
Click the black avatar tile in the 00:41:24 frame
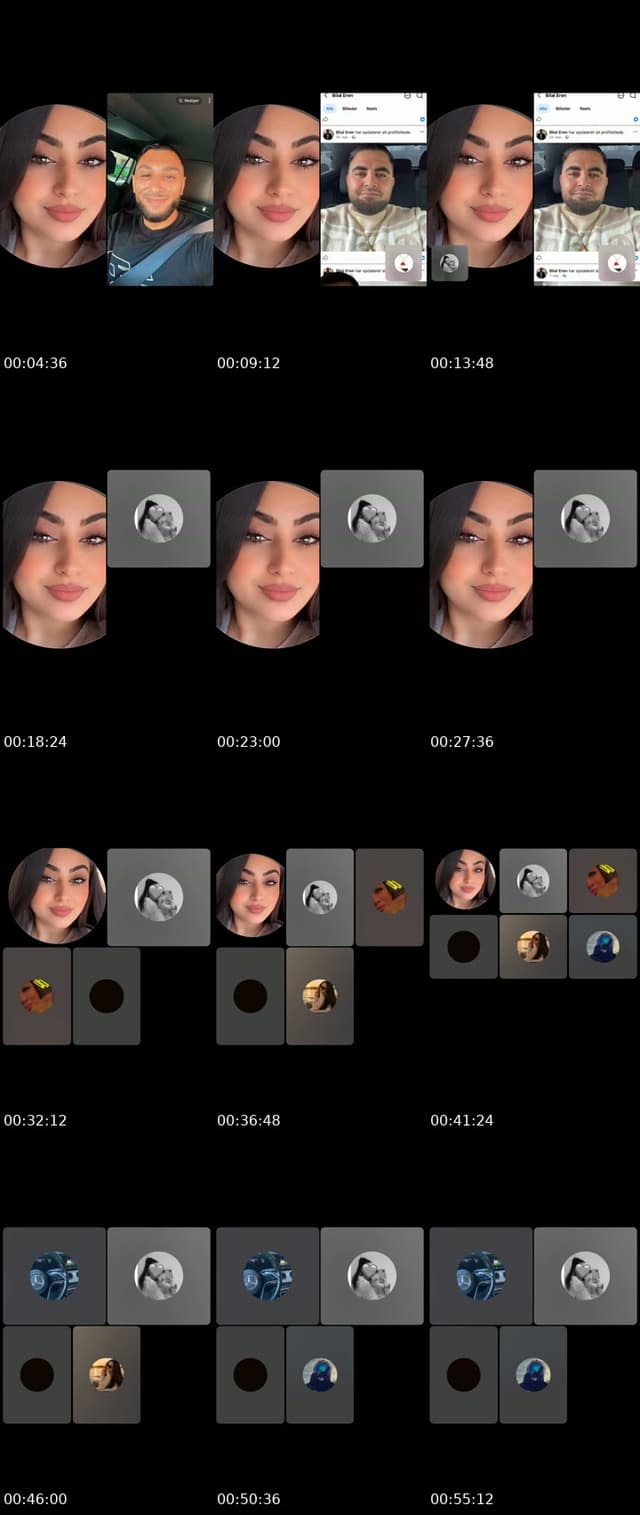click(463, 946)
